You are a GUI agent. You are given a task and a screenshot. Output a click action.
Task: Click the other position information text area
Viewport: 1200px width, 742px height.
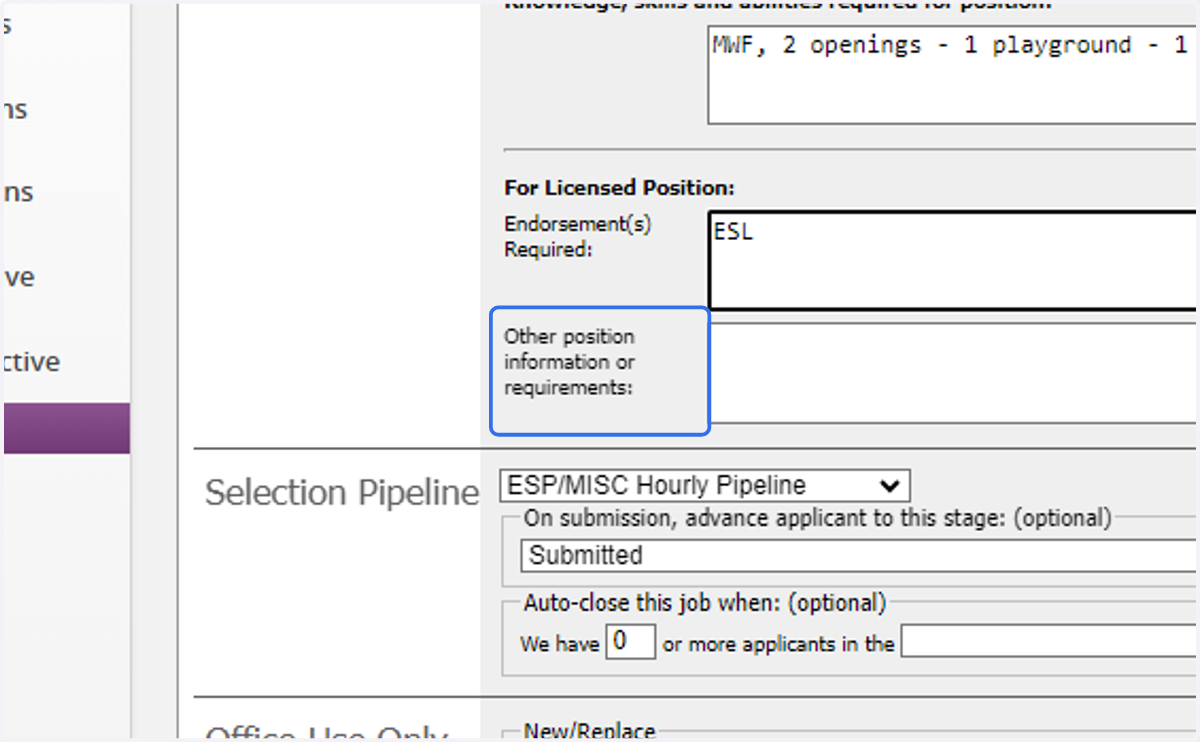[x=953, y=373]
